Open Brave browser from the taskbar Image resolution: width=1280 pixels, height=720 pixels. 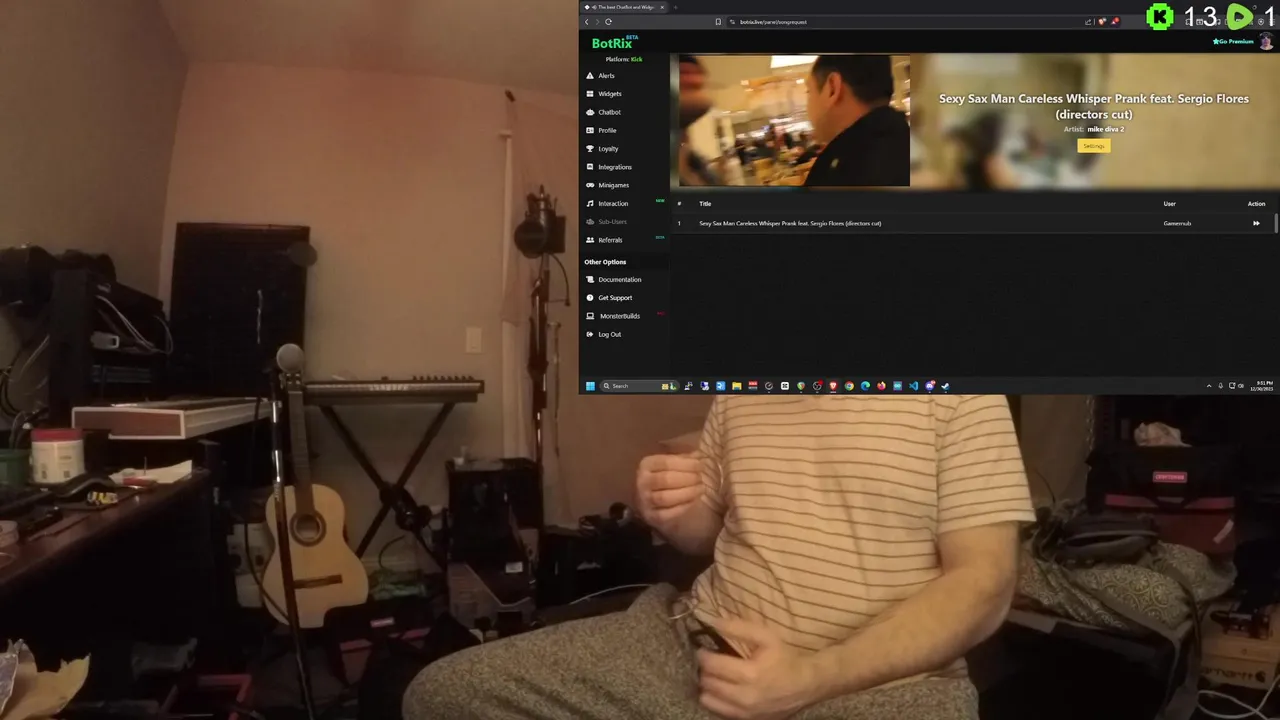click(833, 386)
